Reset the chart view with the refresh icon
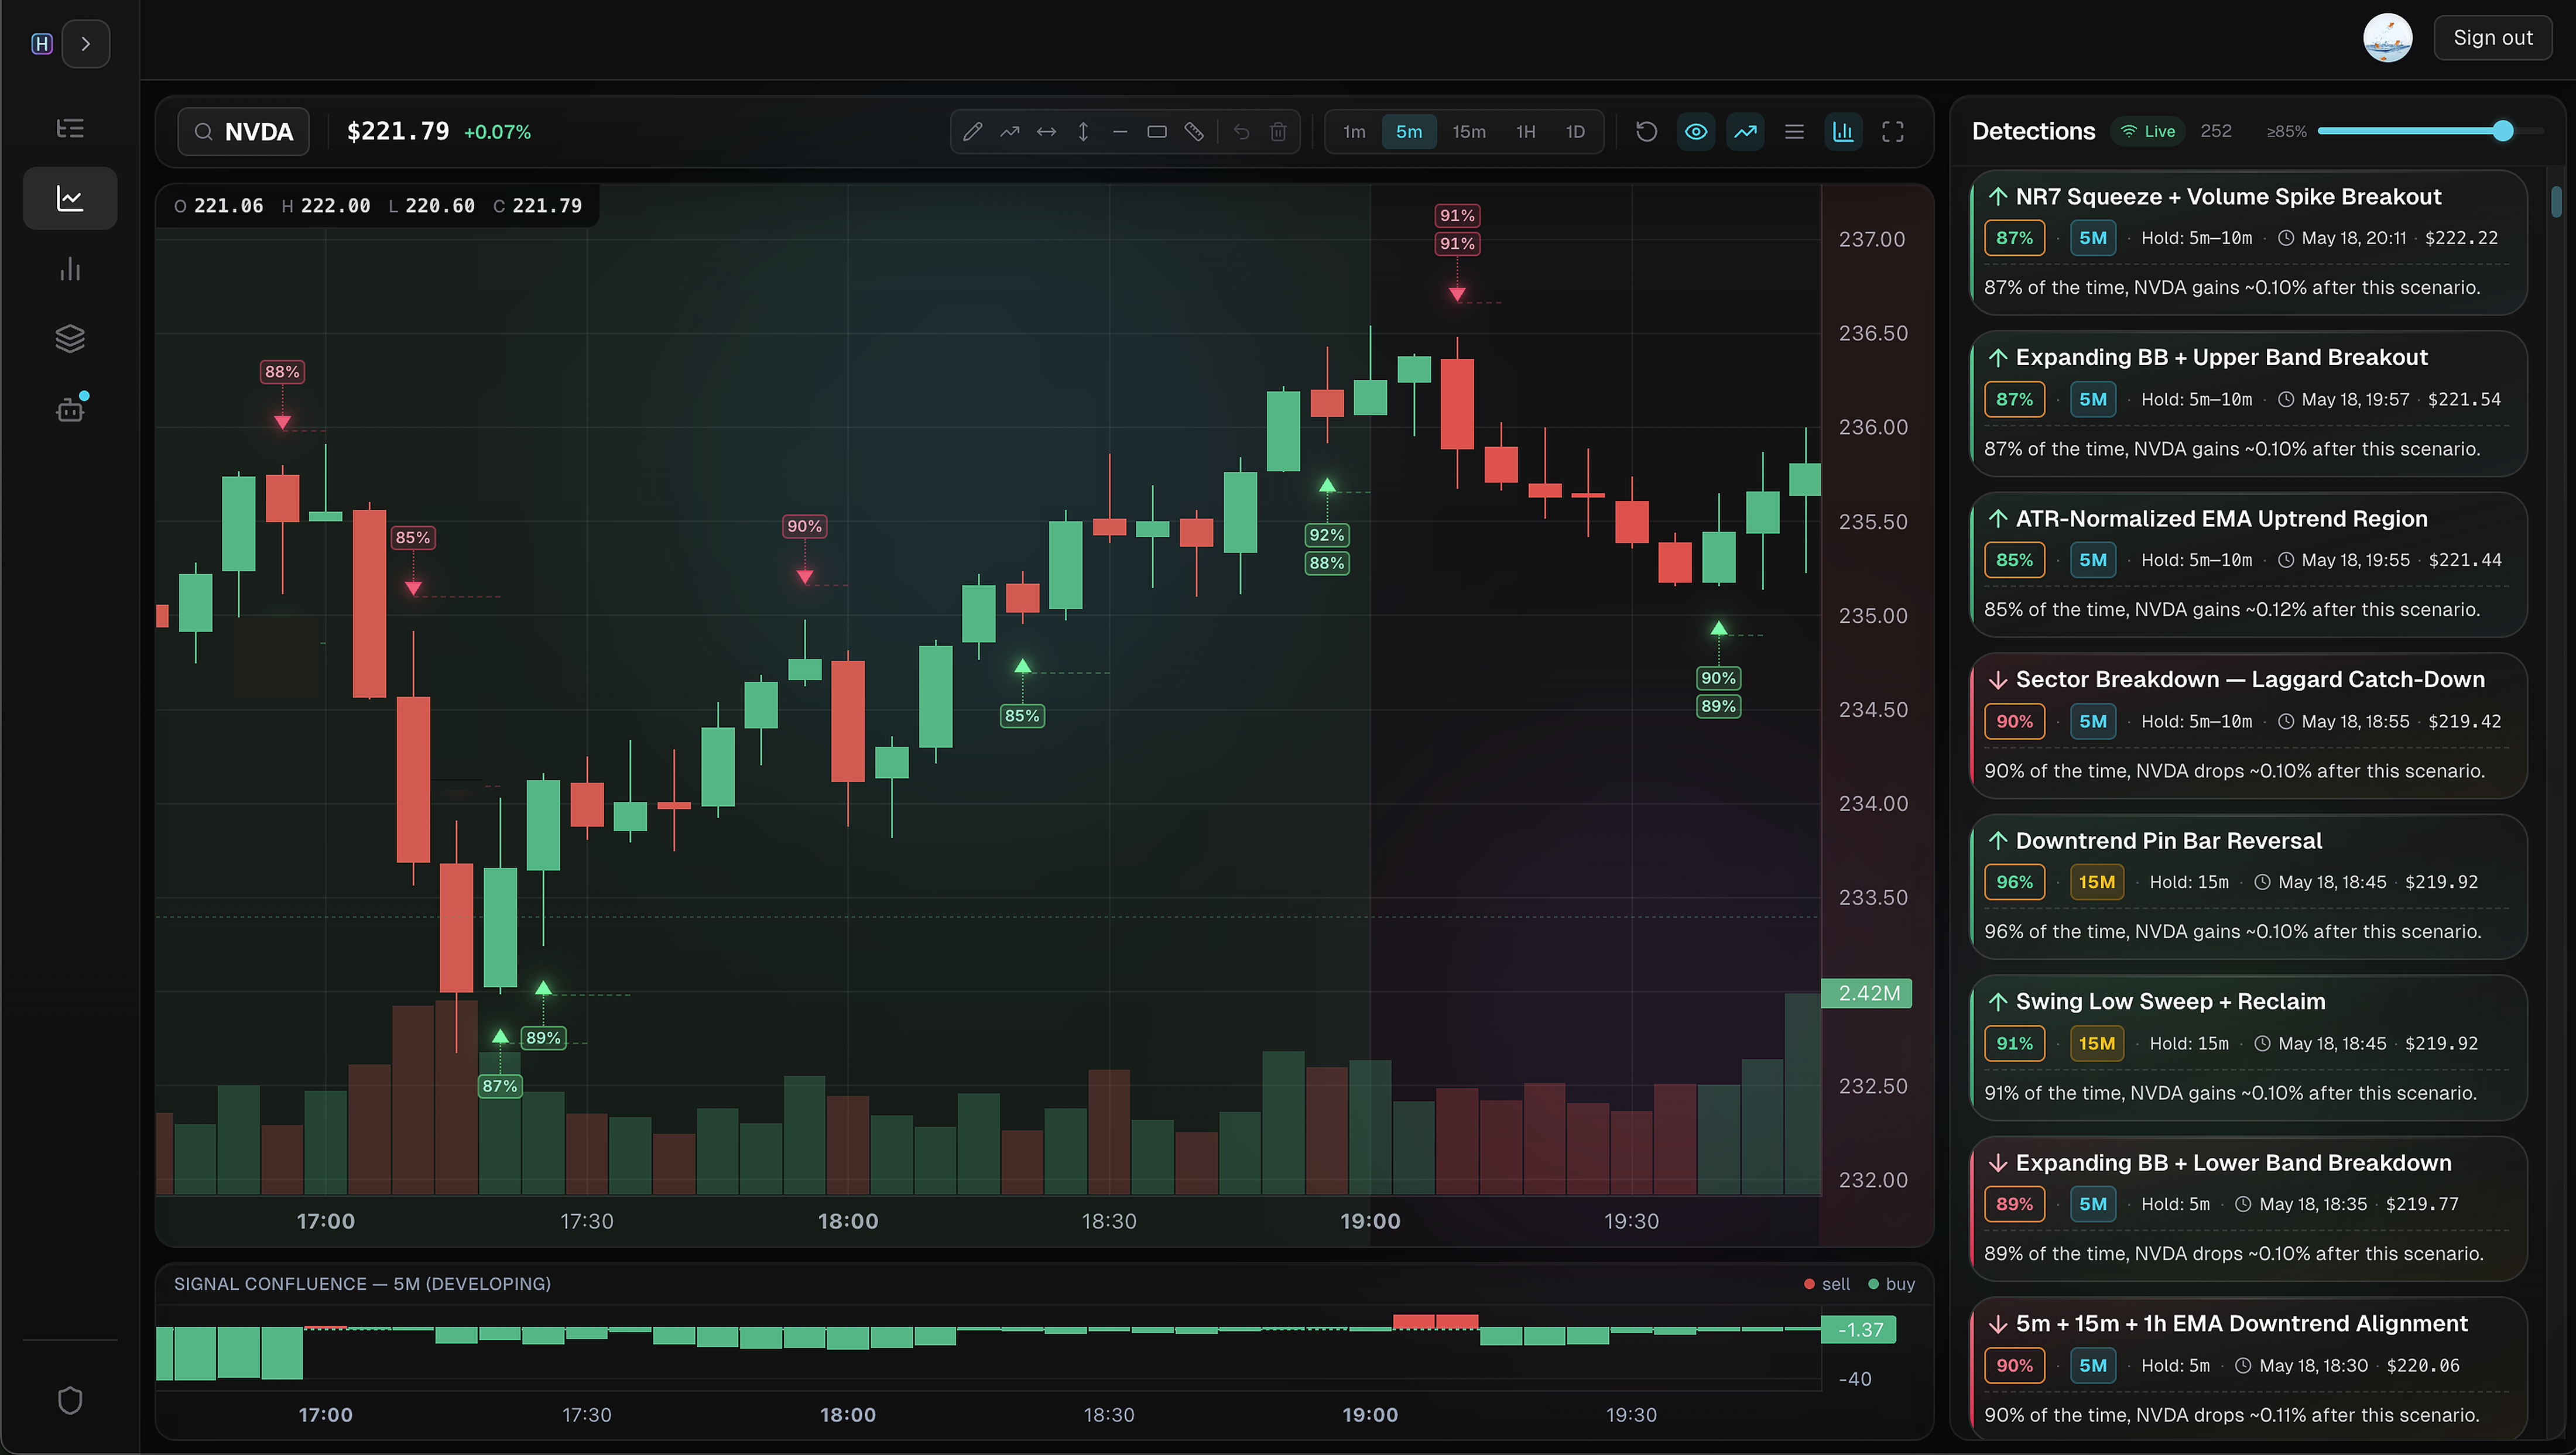 1647,132
